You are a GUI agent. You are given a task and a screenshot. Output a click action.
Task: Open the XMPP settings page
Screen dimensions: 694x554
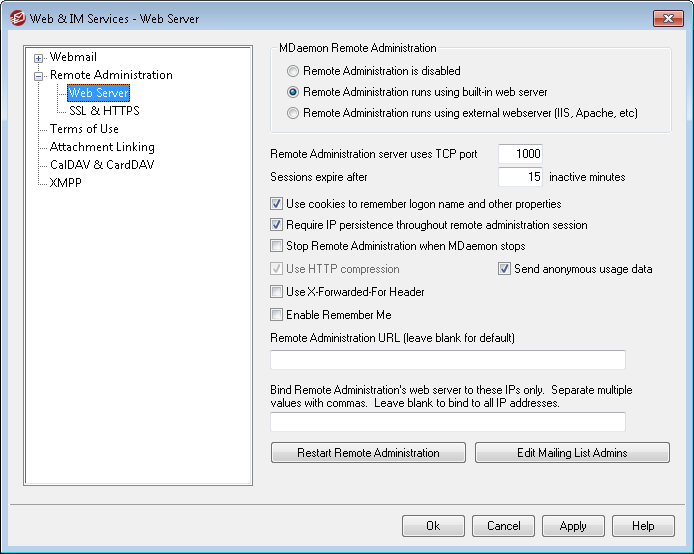click(66, 183)
